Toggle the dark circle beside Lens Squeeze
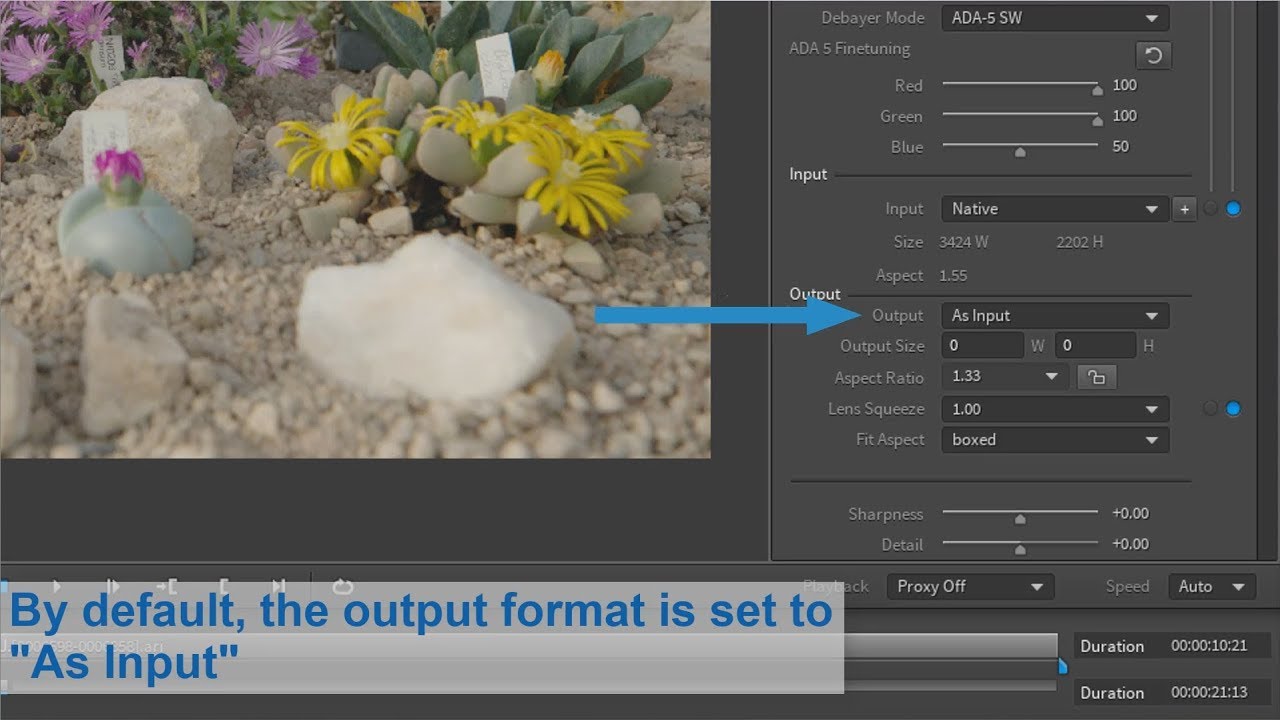 coord(1211,408)
